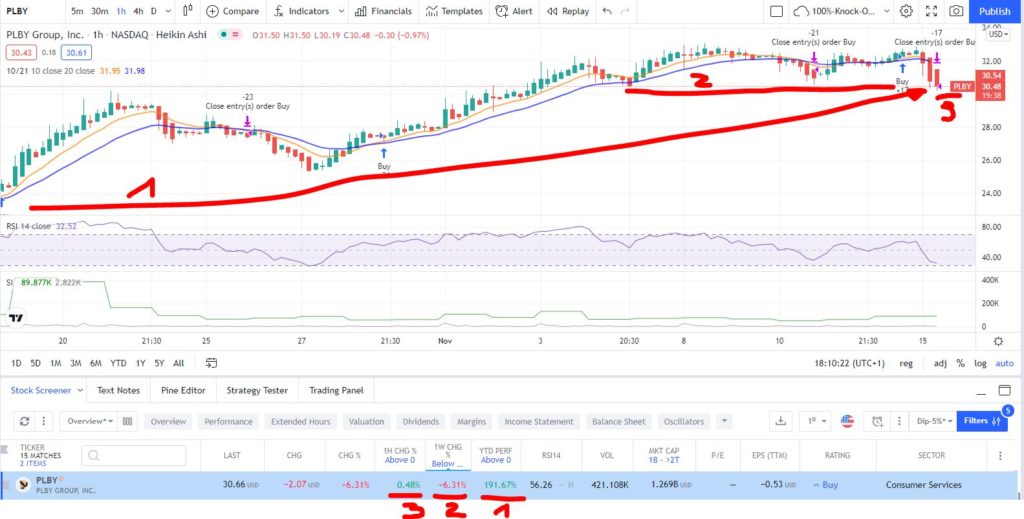Viewport: 1024px width, 519px height.
Task: Click the PLBY symbol search field
Action: pos(31,11)
